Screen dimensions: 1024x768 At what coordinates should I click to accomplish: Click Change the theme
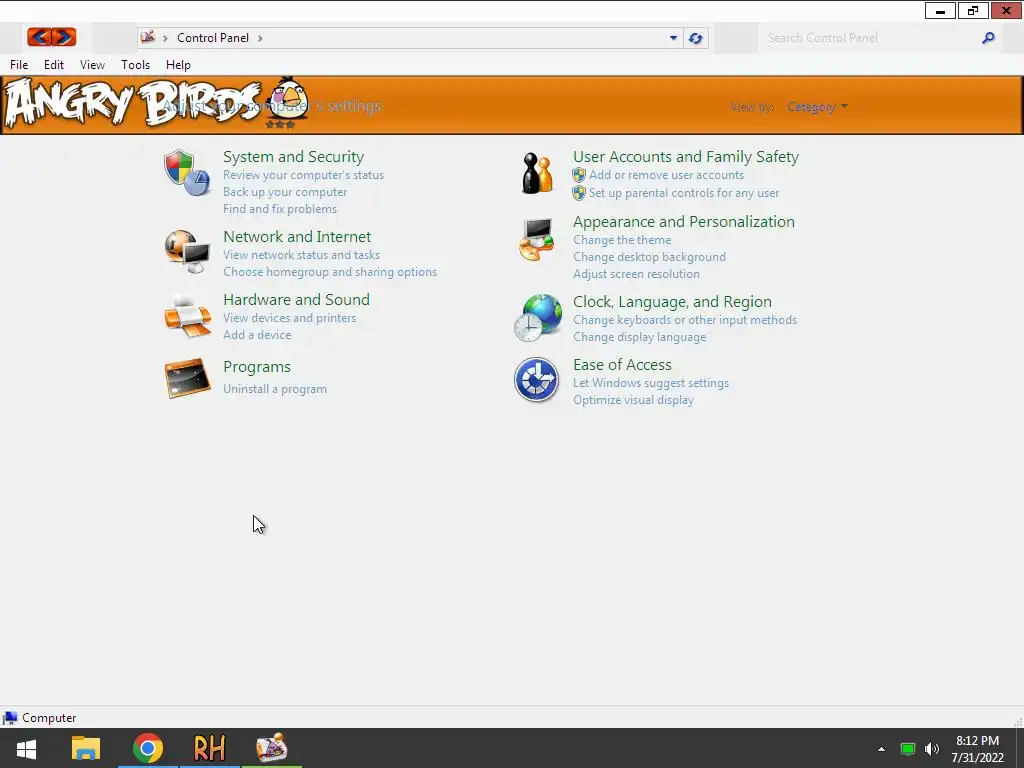[622, 240]
